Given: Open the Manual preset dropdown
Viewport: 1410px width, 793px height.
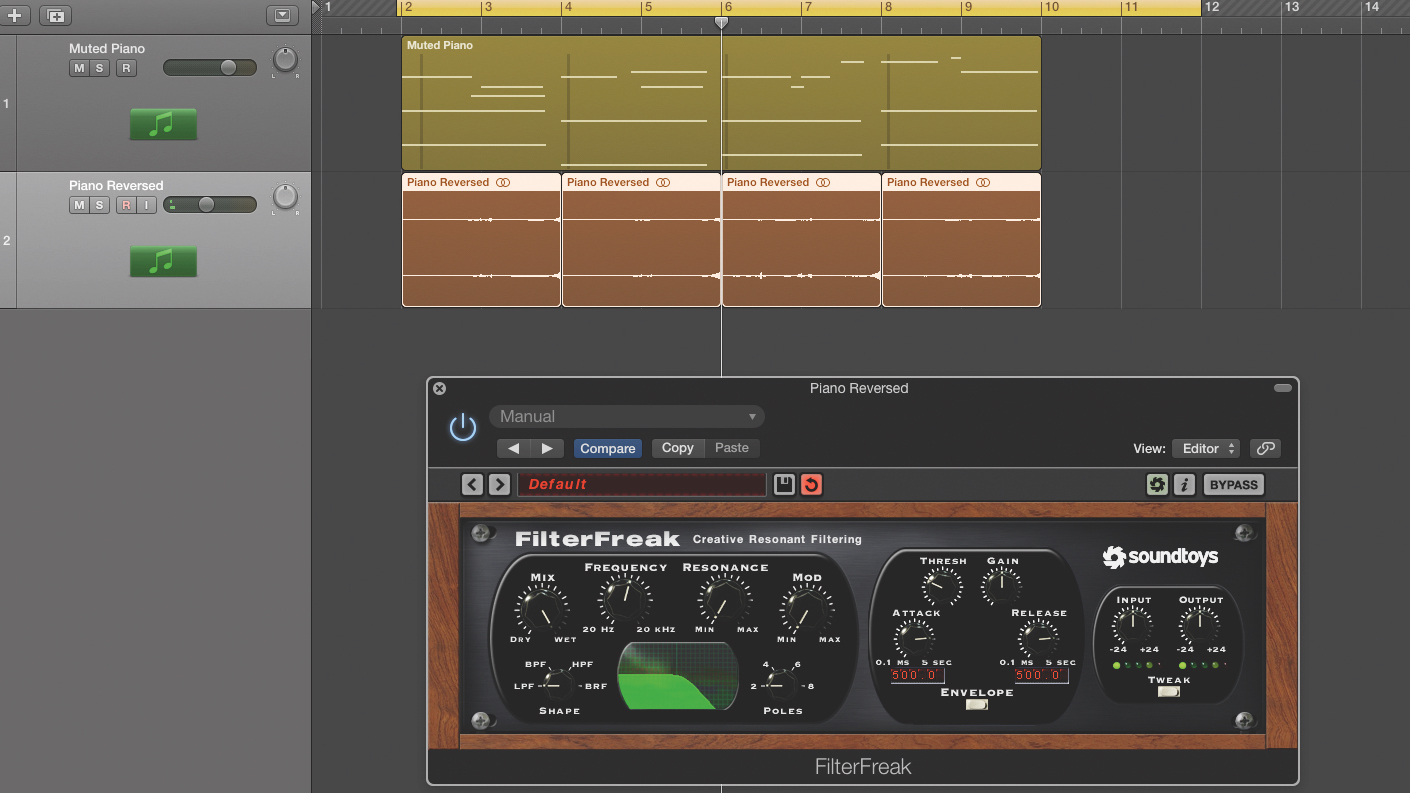Looking at the screenshot, I should pyautogui.click(x=627, y=417).
